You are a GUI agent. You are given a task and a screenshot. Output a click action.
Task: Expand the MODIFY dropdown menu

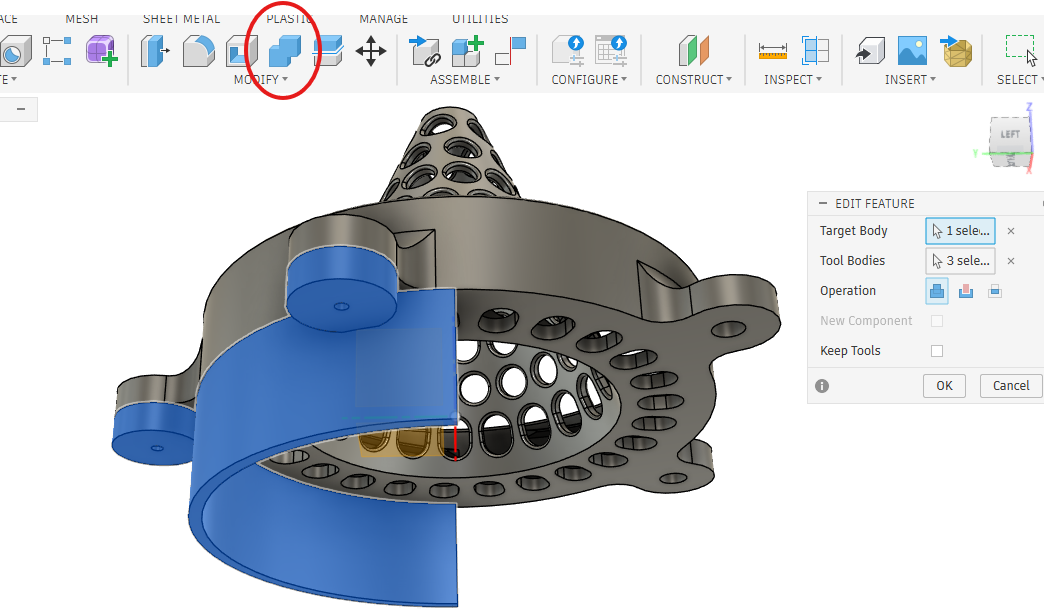[x=261, y=80]
